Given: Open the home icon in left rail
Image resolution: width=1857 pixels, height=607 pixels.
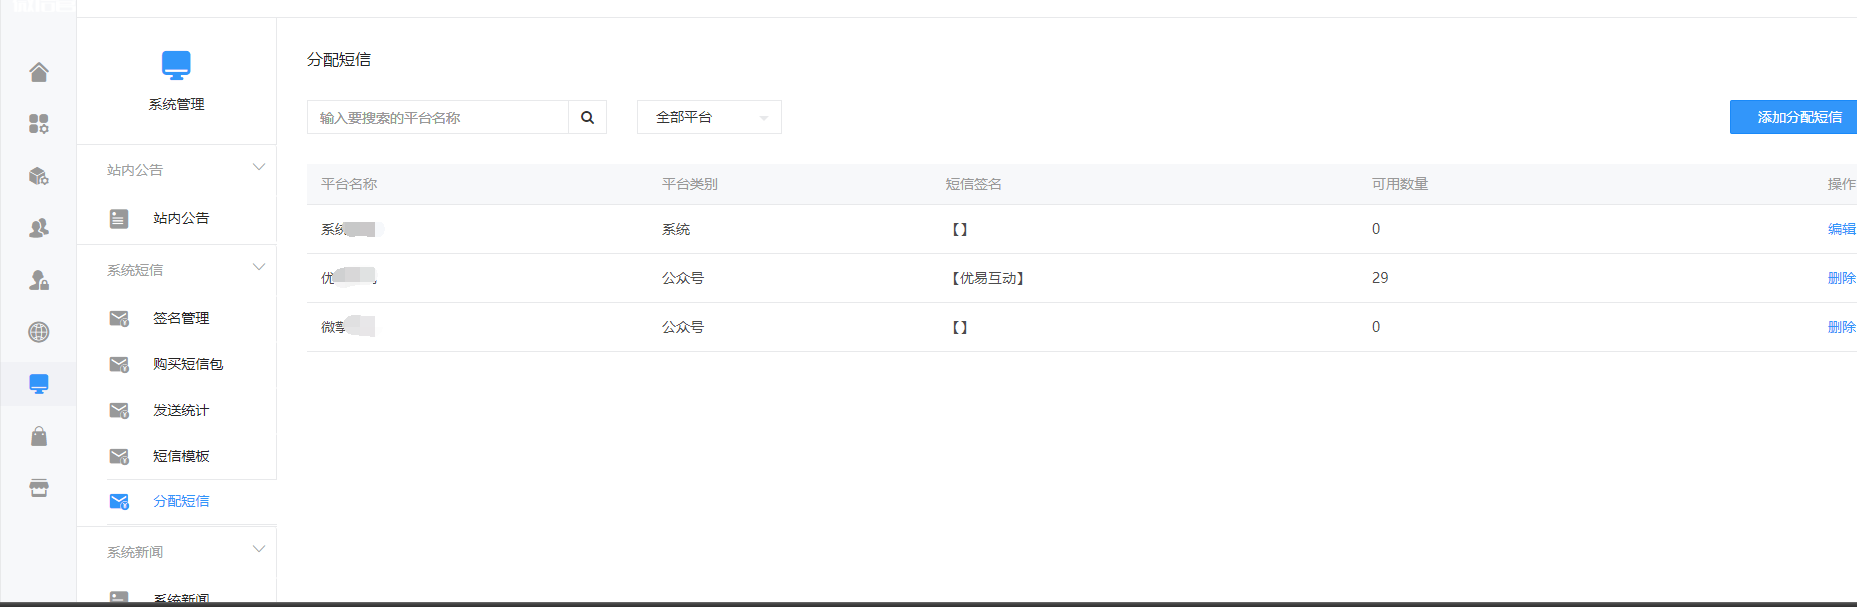Looking at the screenshot, I should (x=39, y=72).
